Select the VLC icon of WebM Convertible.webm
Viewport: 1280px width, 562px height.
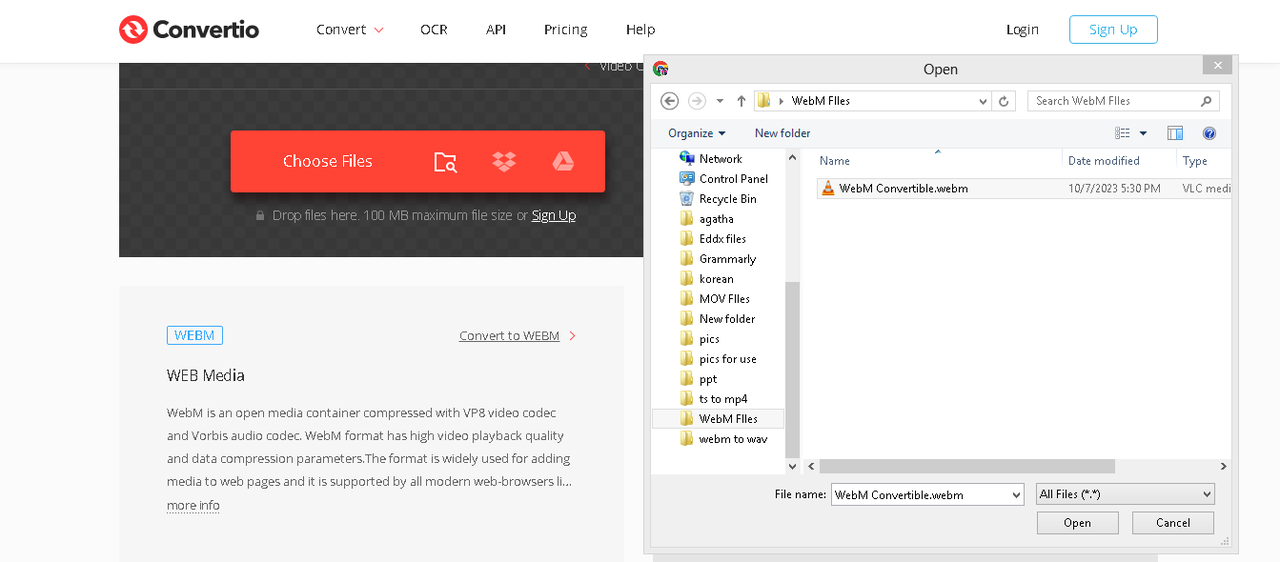pos(827,188)
